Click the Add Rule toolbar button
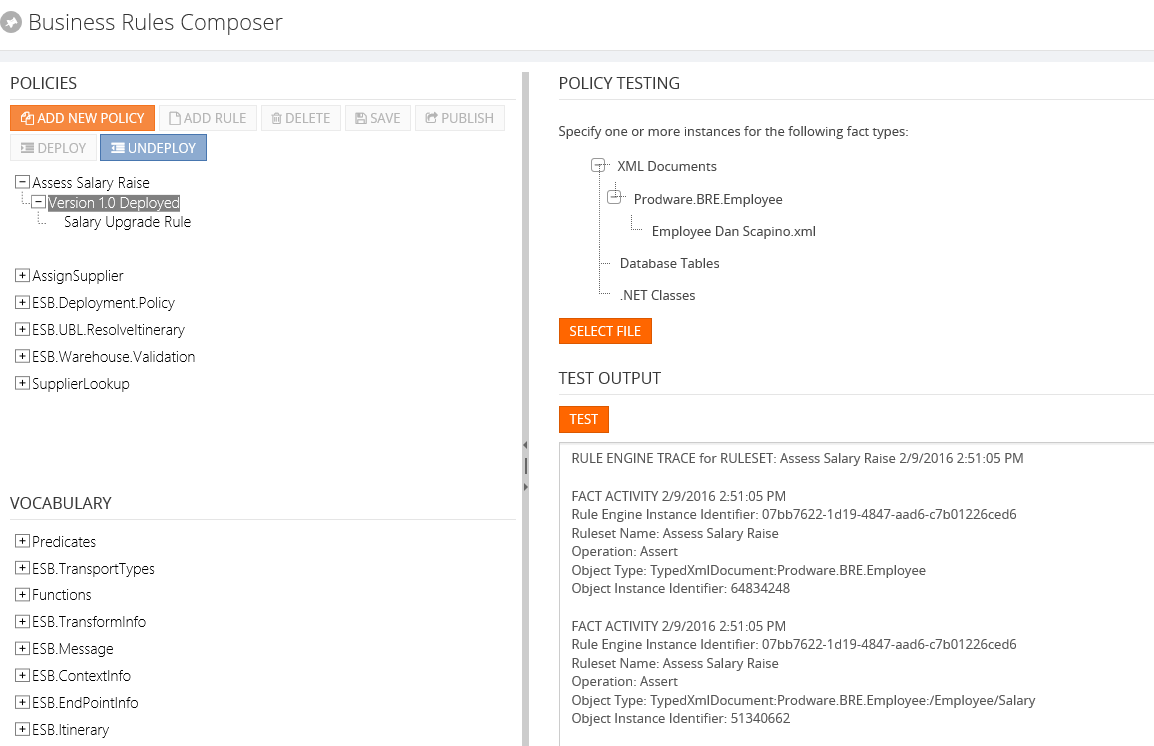1154x746 pixels. point(208,118)
